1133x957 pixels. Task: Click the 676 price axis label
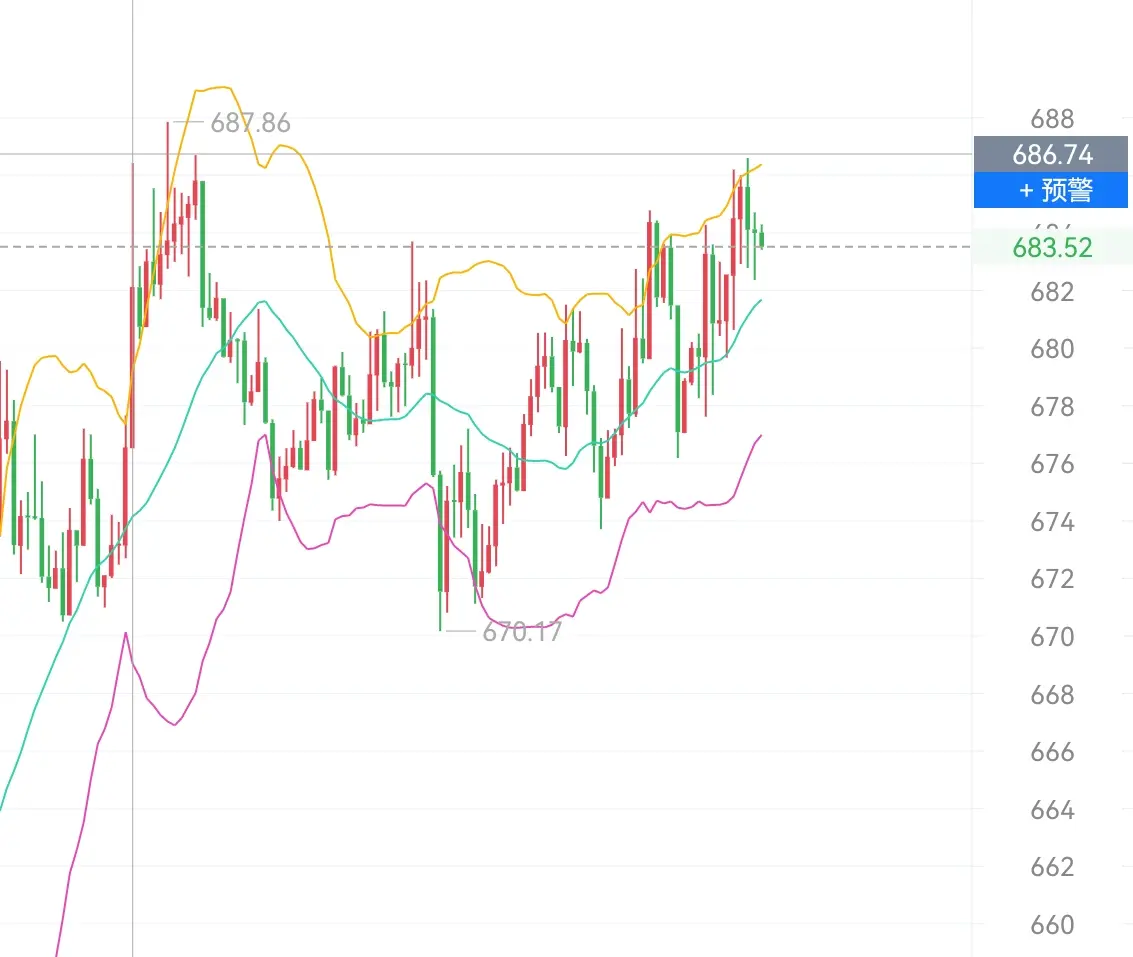coord(1052,464)
